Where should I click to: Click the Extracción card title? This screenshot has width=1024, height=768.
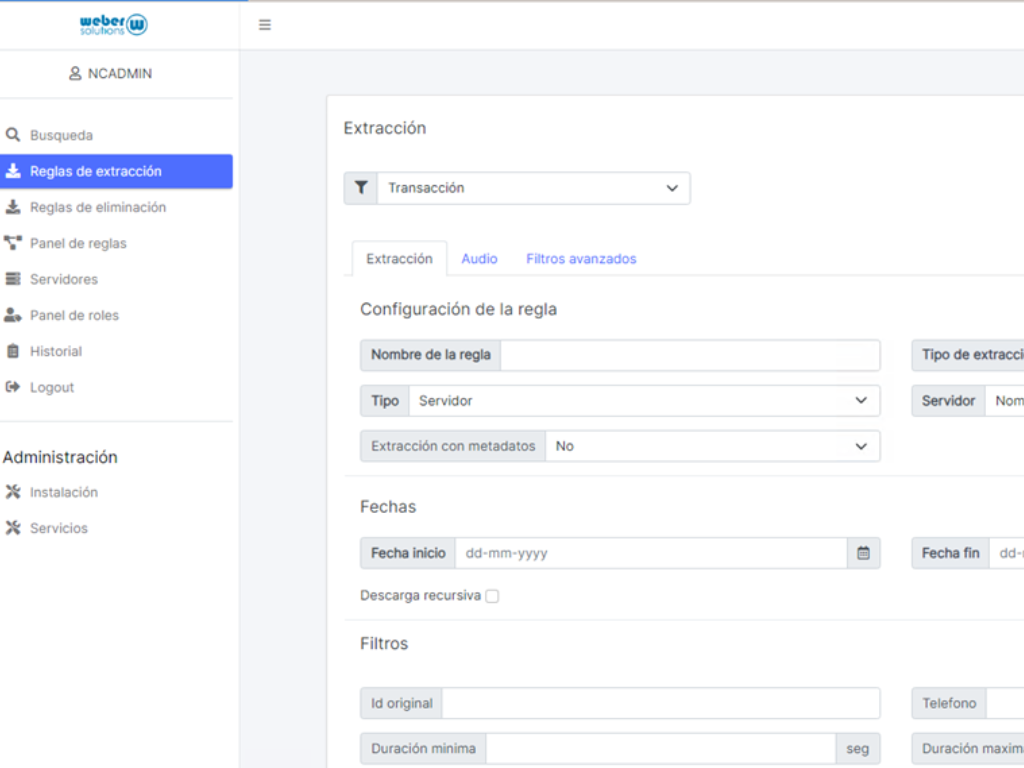385,128
